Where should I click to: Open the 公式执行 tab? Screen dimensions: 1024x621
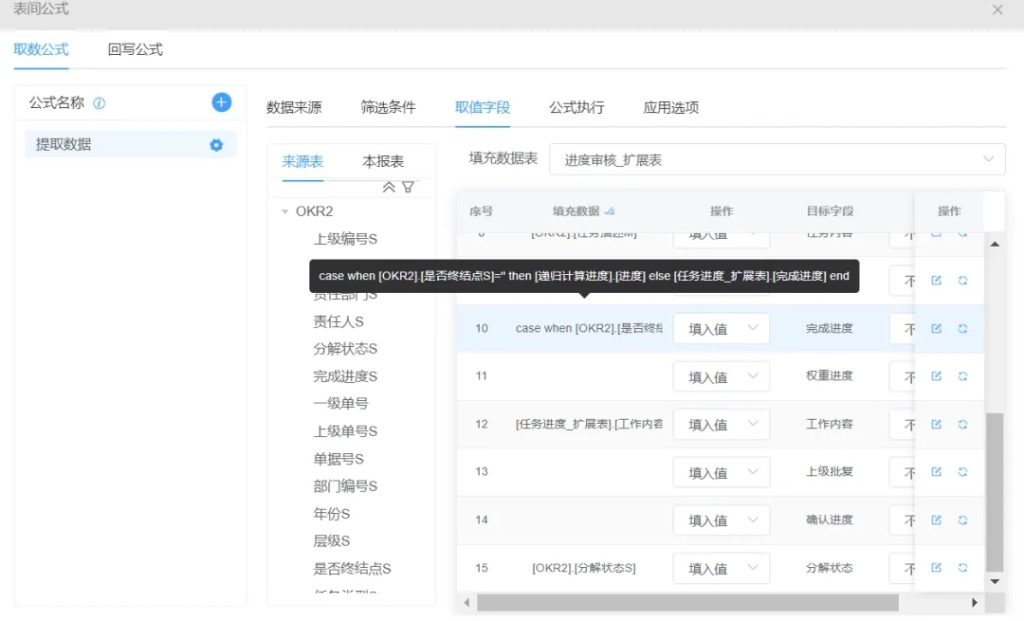click(x=577, y=107)
